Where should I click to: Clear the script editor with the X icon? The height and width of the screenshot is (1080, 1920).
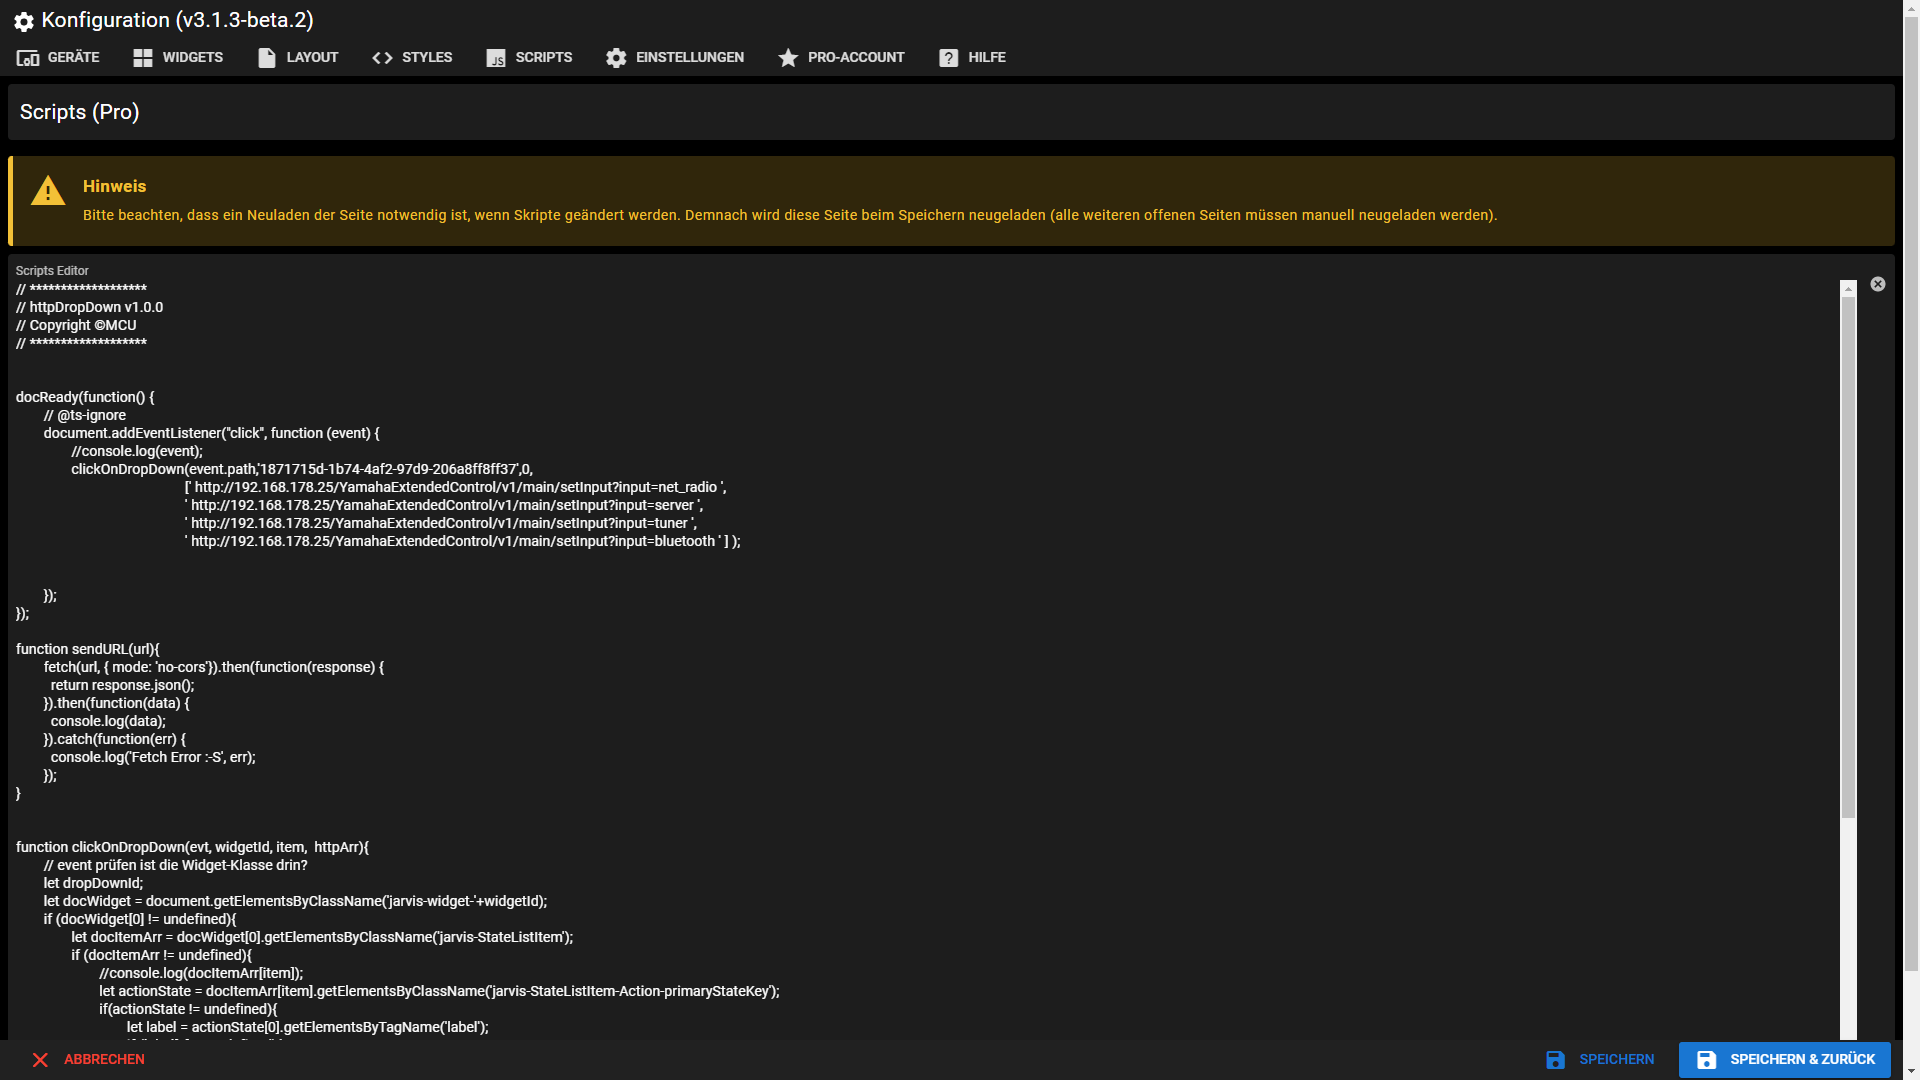1878,284
